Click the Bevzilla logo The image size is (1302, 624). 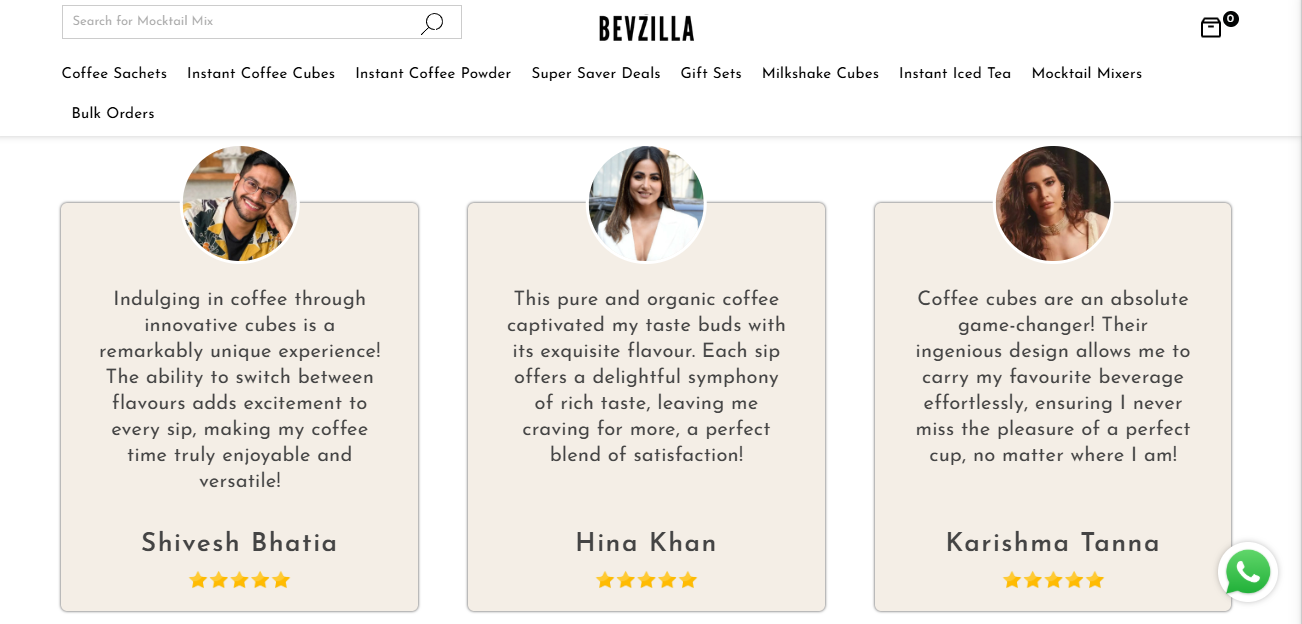(x=646, y=29)
